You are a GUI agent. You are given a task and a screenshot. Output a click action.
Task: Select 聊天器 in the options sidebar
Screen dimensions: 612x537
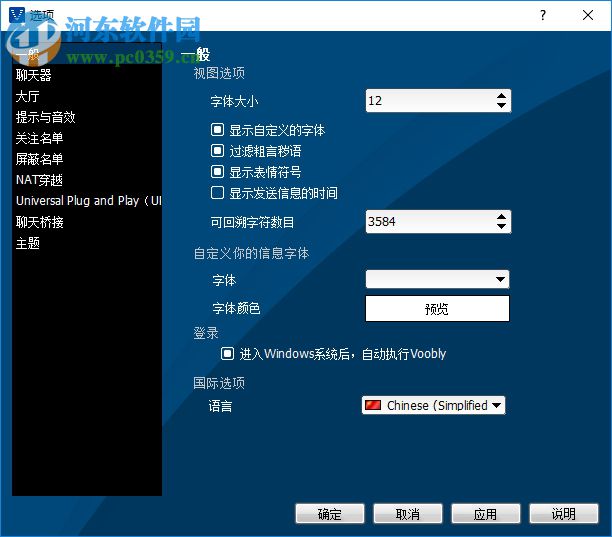click(87, 75)
